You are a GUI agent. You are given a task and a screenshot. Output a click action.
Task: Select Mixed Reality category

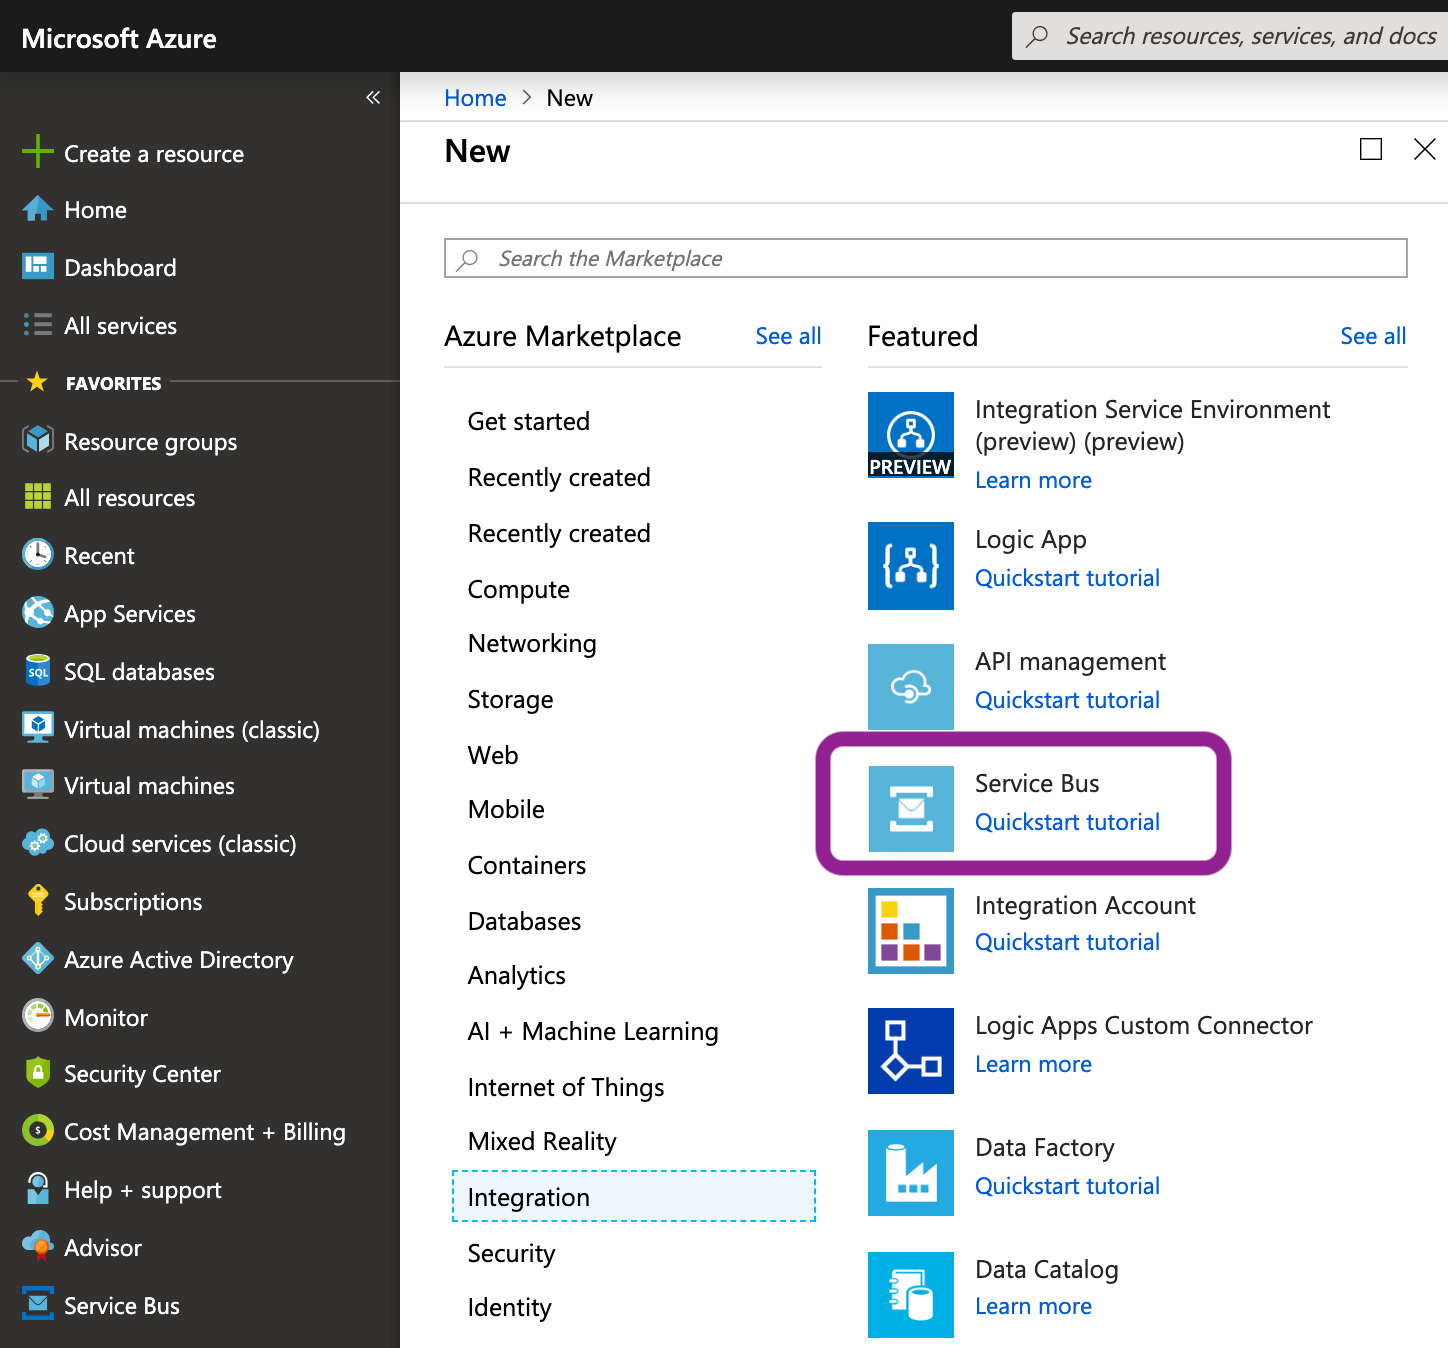click(542, 1141)
